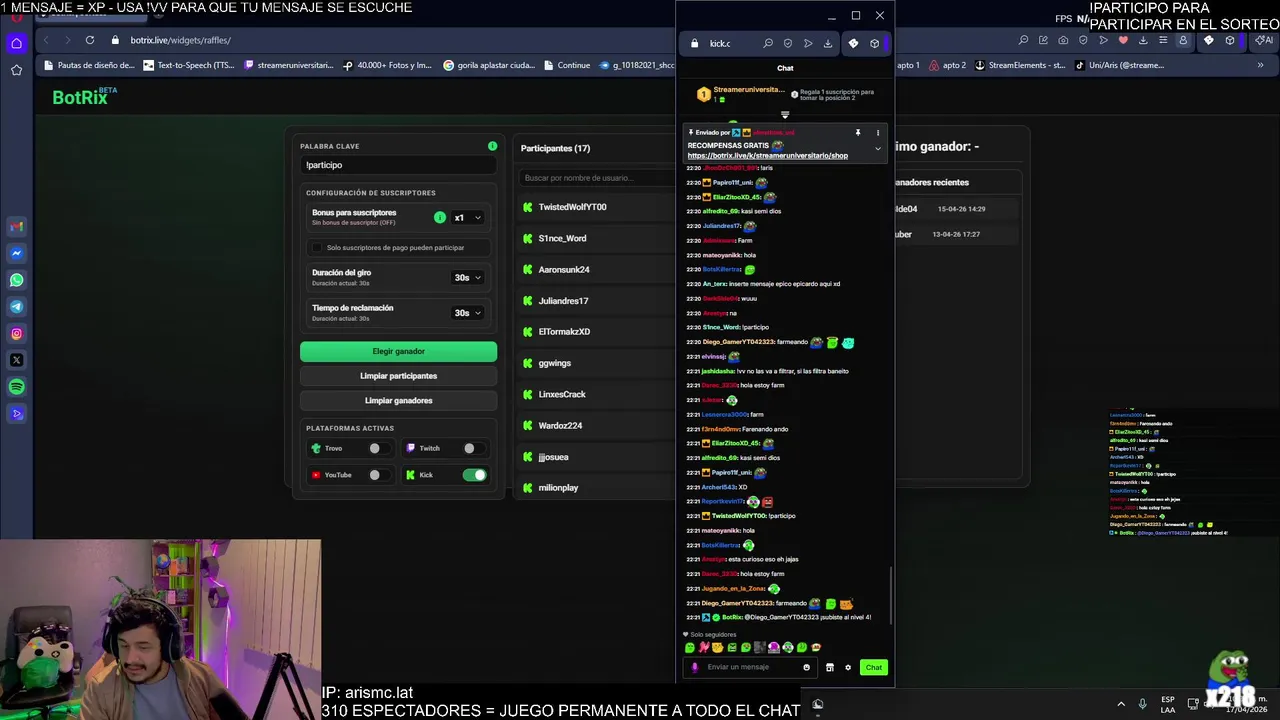Screen dimensions: 1280x720
Task: Open the streameruniversitari... Twitch bookmark
Action: (287, 65)
